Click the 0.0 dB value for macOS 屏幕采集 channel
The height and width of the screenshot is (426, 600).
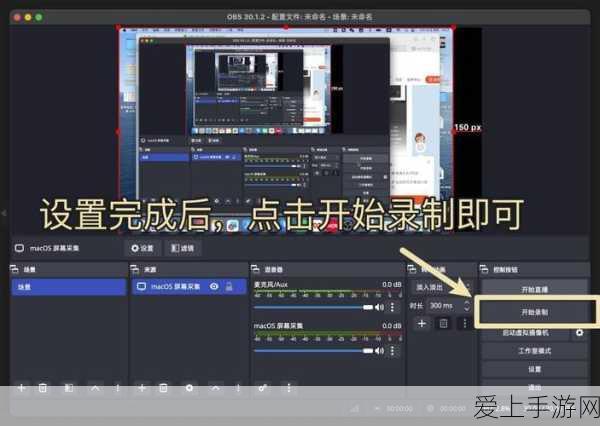click(x=391, y=326)
